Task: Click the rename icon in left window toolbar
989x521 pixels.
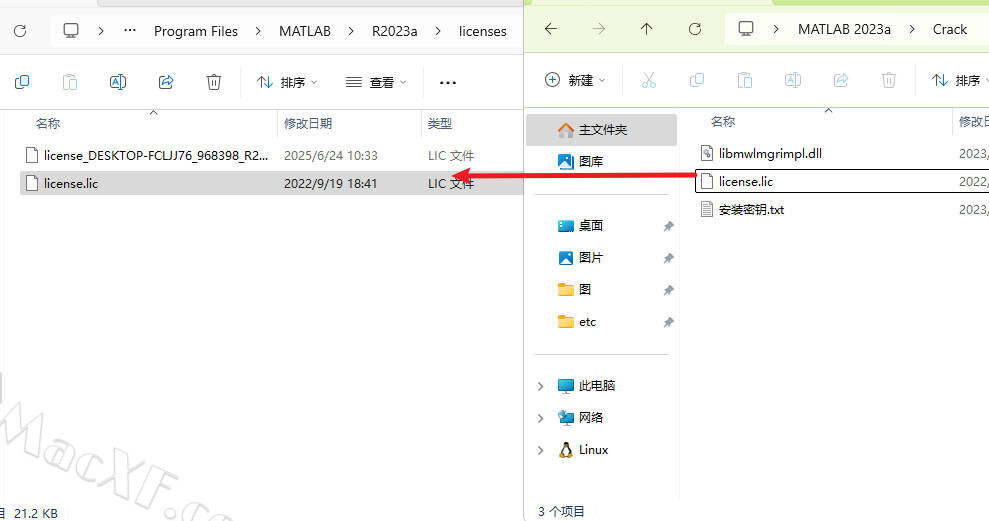Action: coord(118,82)
